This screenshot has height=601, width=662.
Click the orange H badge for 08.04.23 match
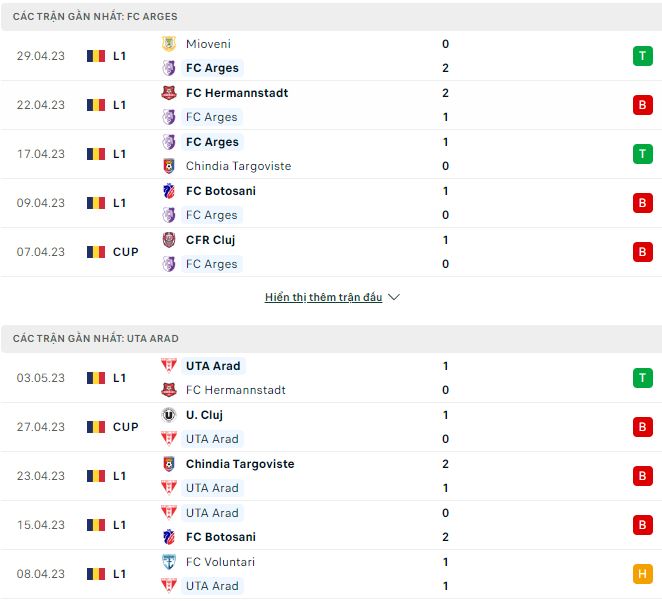click(x=642, y=574)
